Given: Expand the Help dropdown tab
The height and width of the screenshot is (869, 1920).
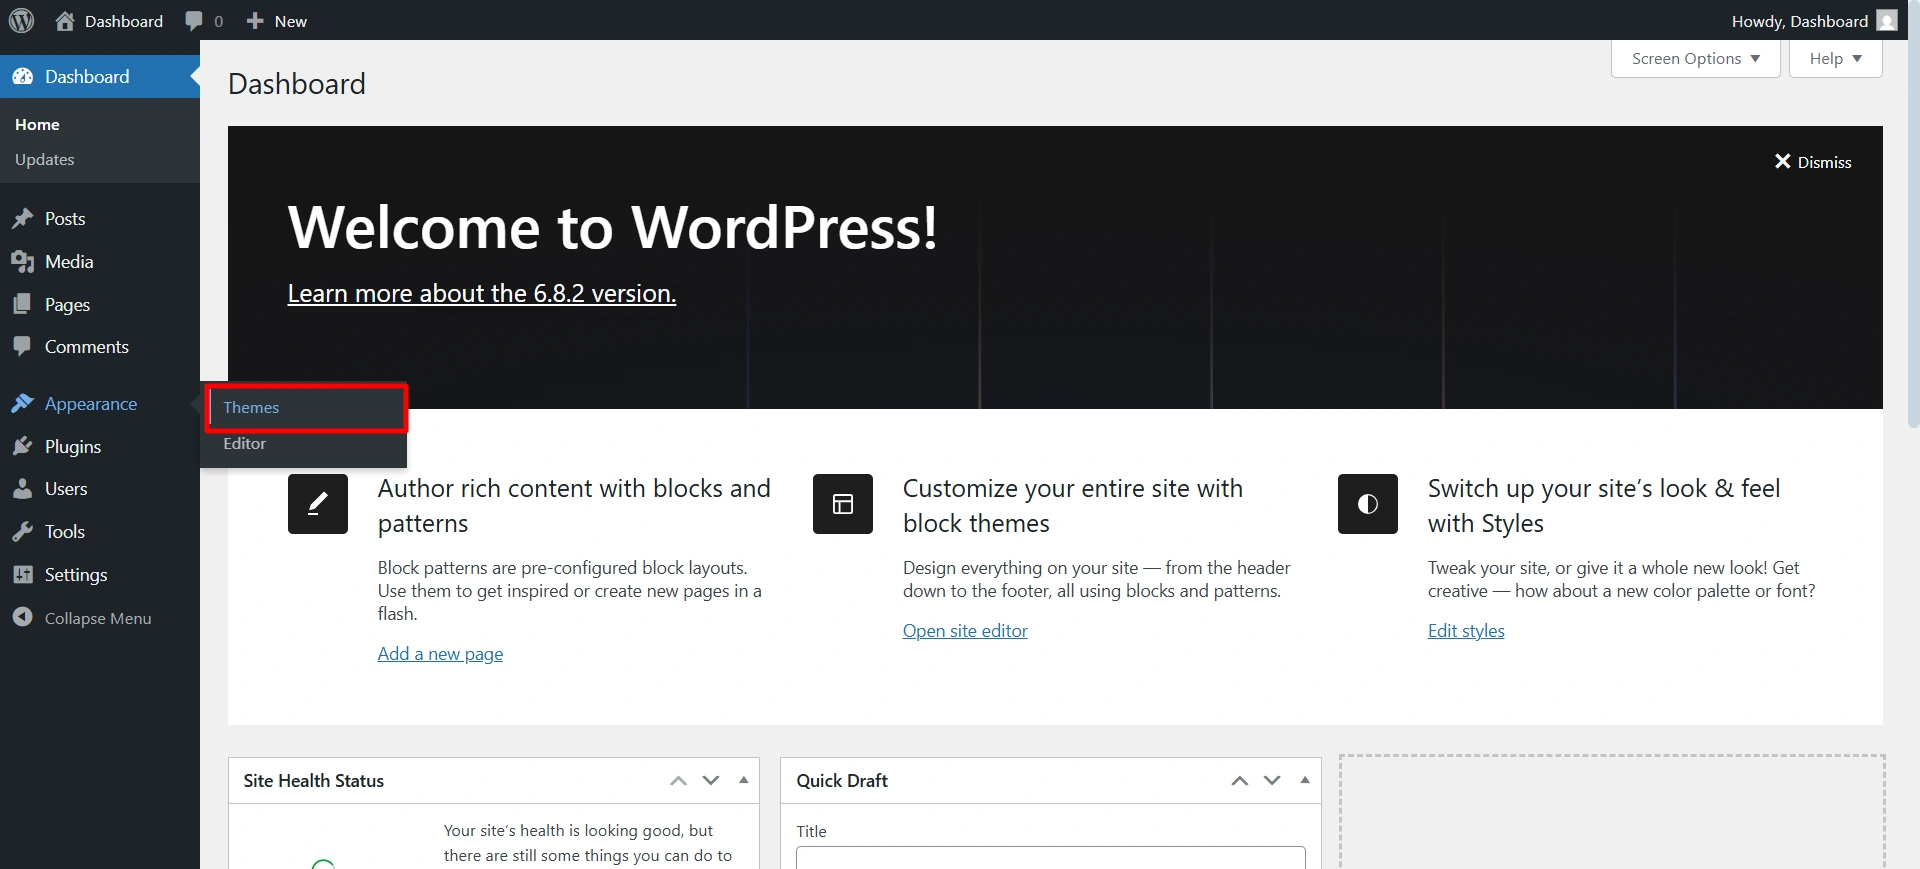Looking at the screenshot, I should tap(1836, 58).
